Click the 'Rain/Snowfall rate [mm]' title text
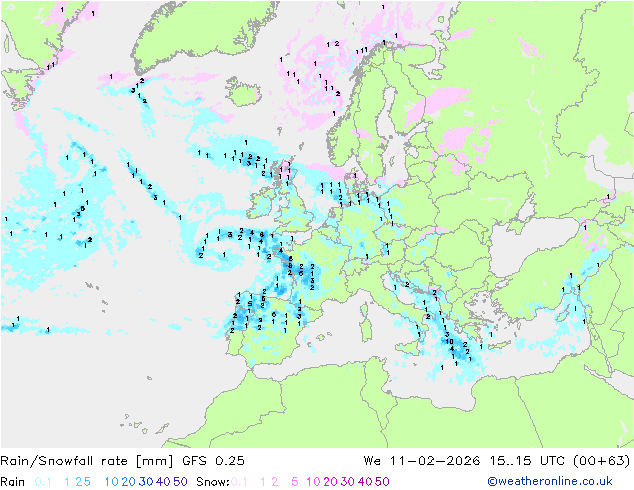This screenshot has height=490, width=634. 87,461
